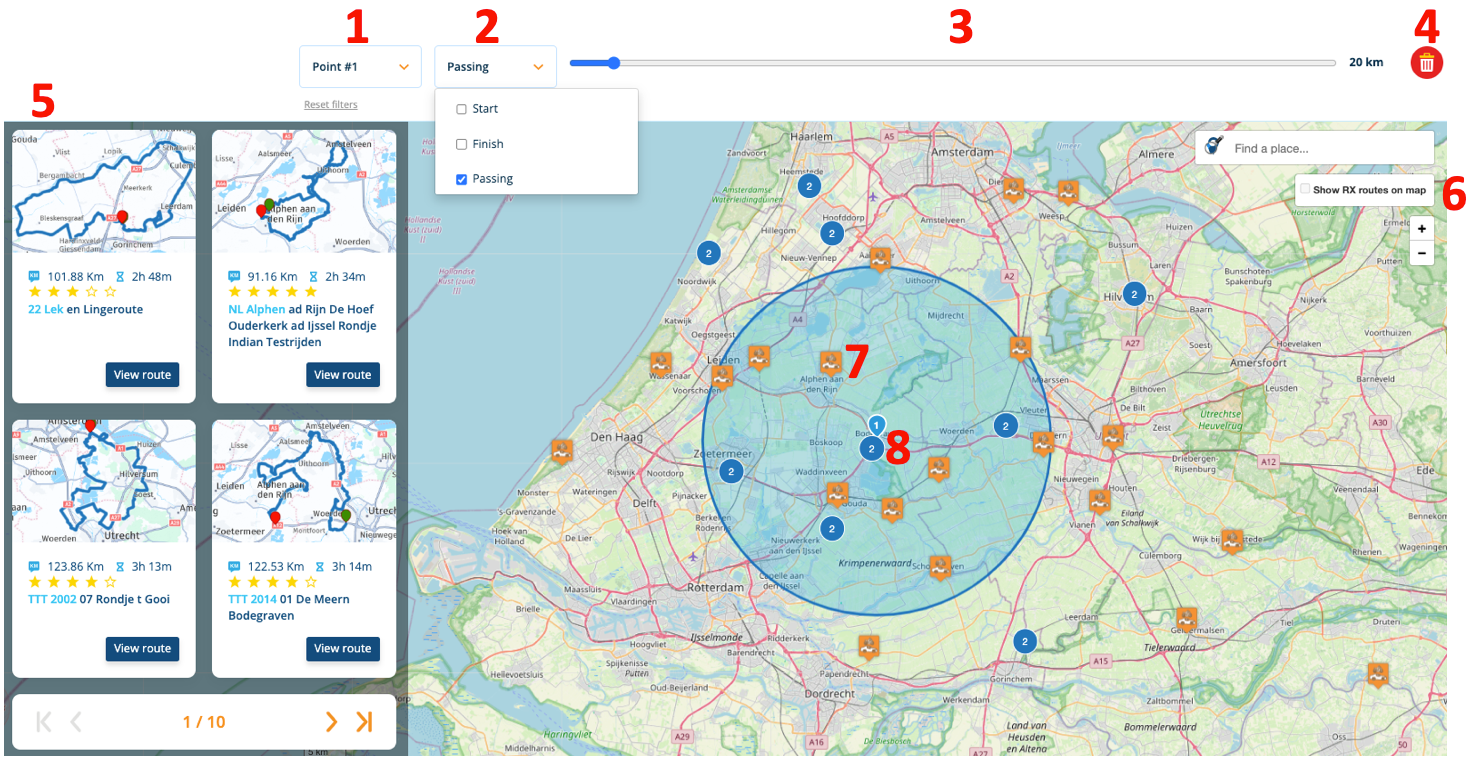Jump to first page of routes
1468x763 pixels.
click(x=43, y=722)
